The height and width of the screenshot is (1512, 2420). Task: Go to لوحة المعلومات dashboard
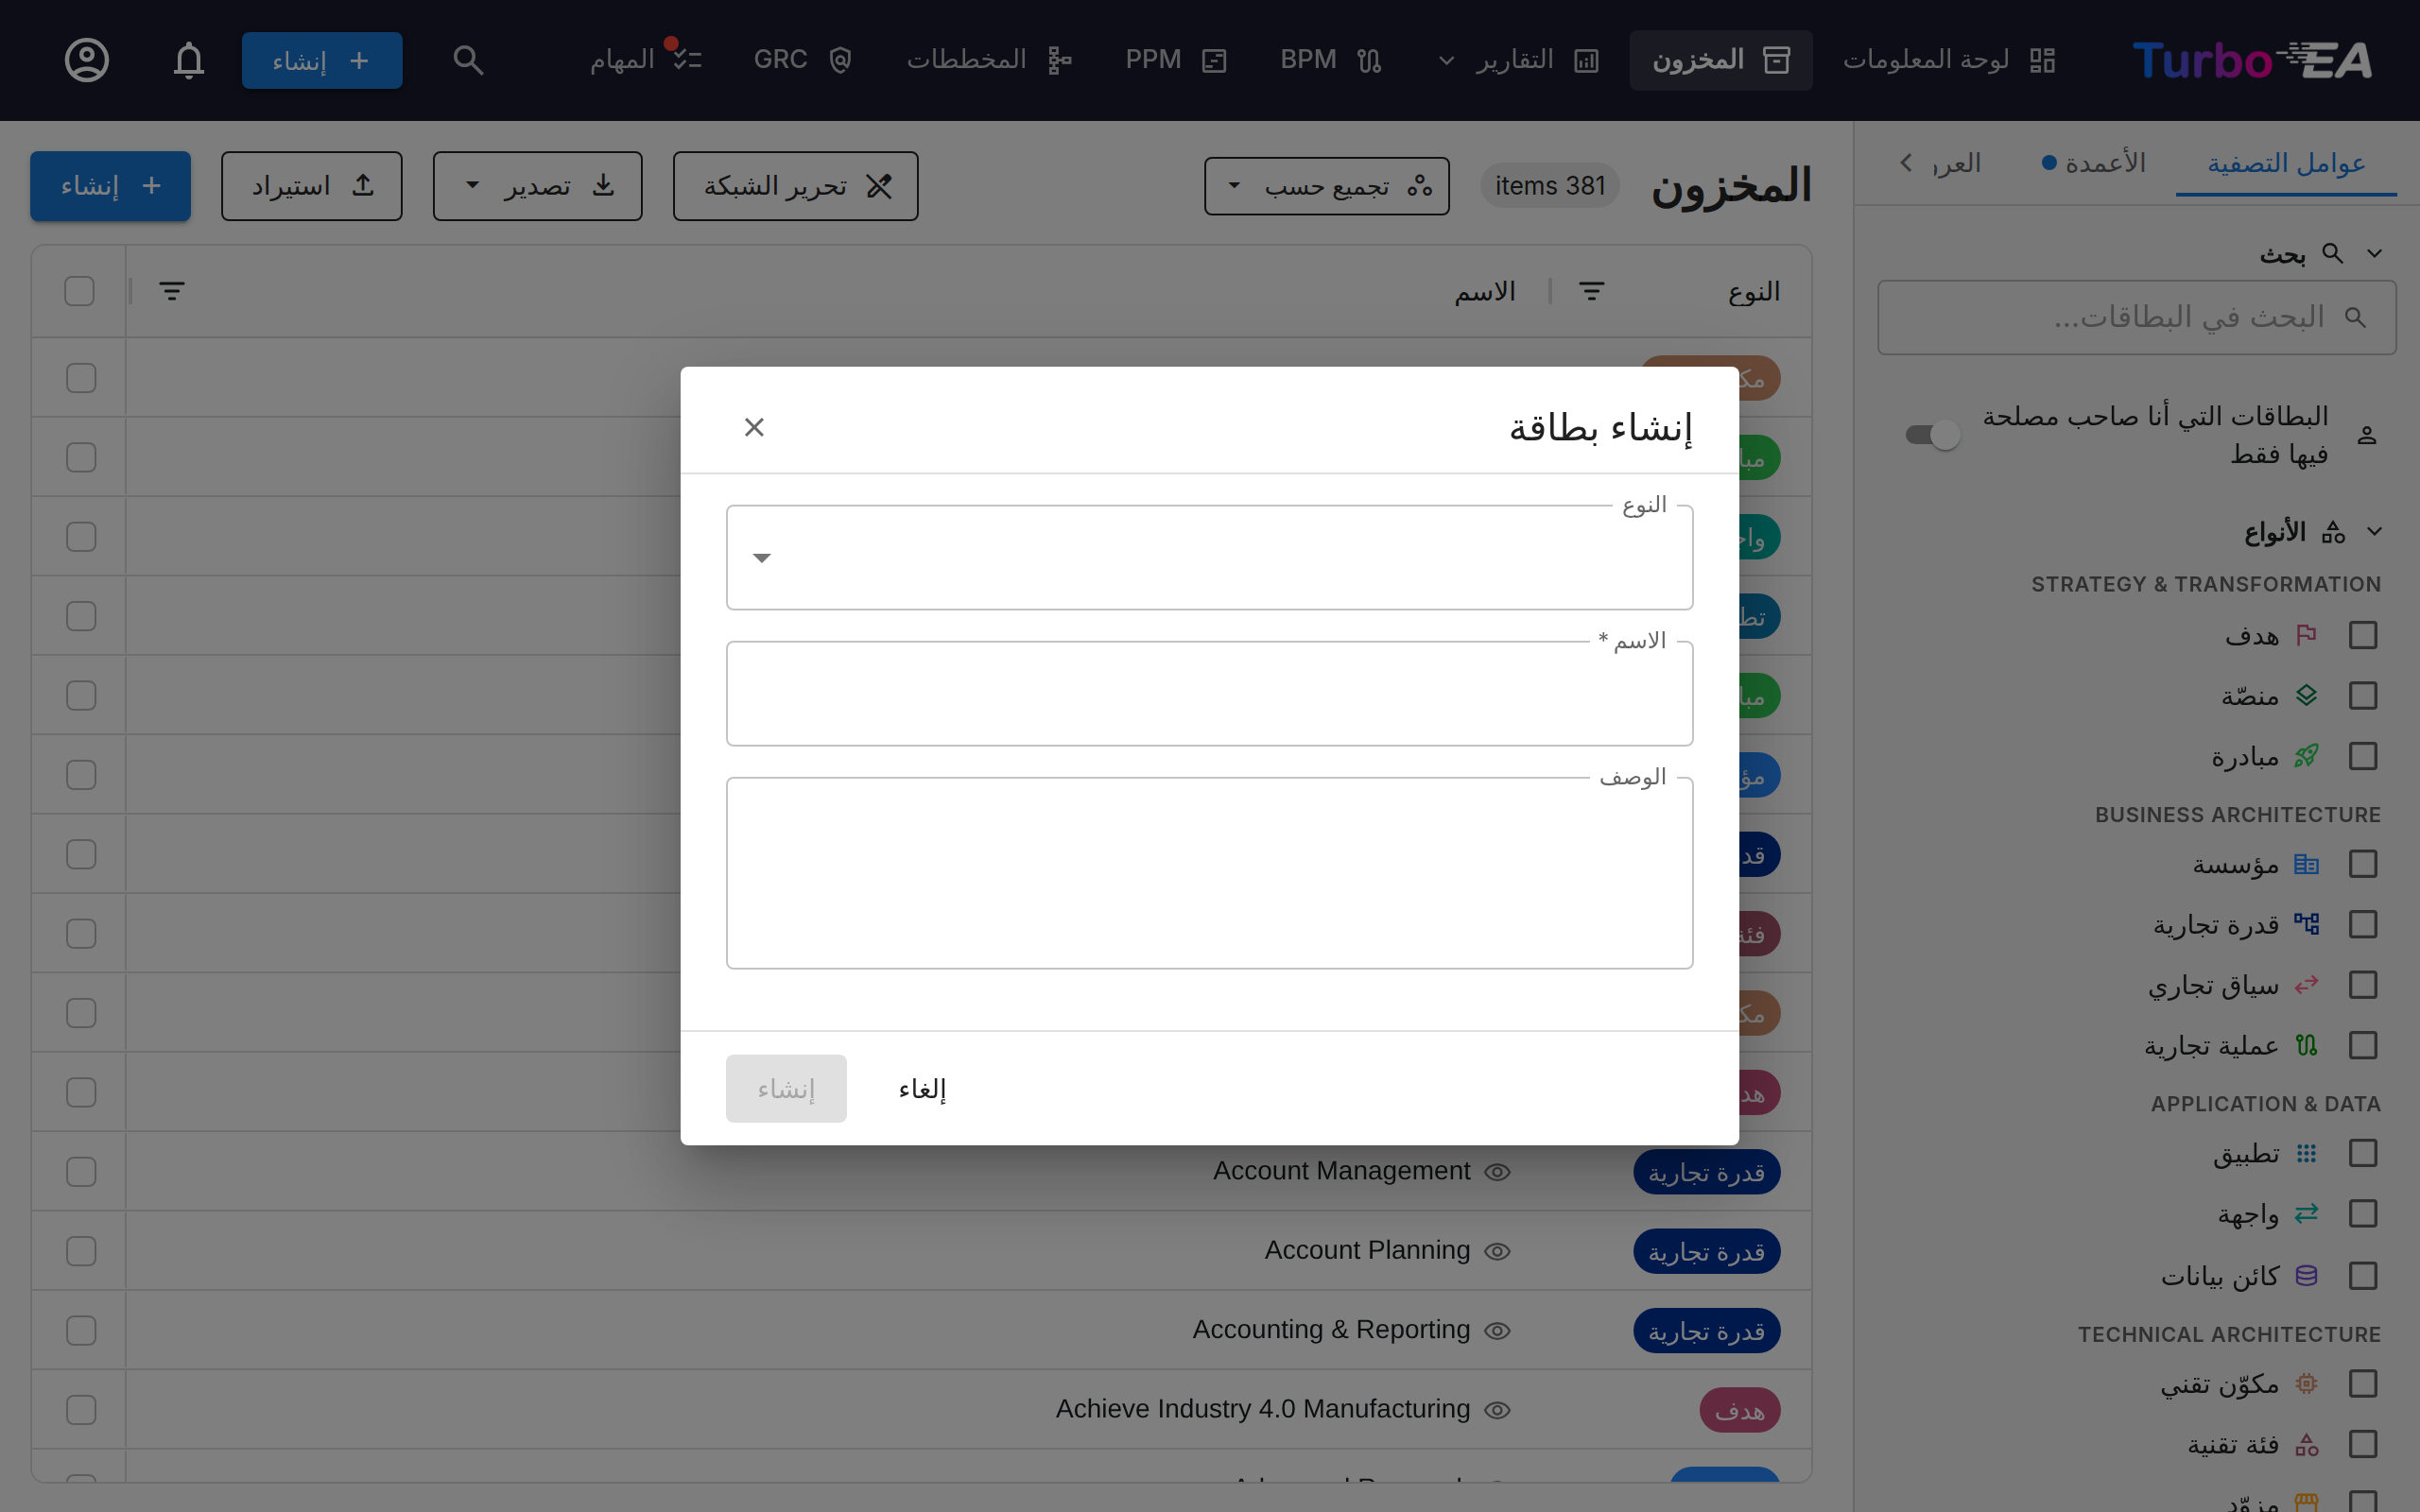[x=1949, y=60]
